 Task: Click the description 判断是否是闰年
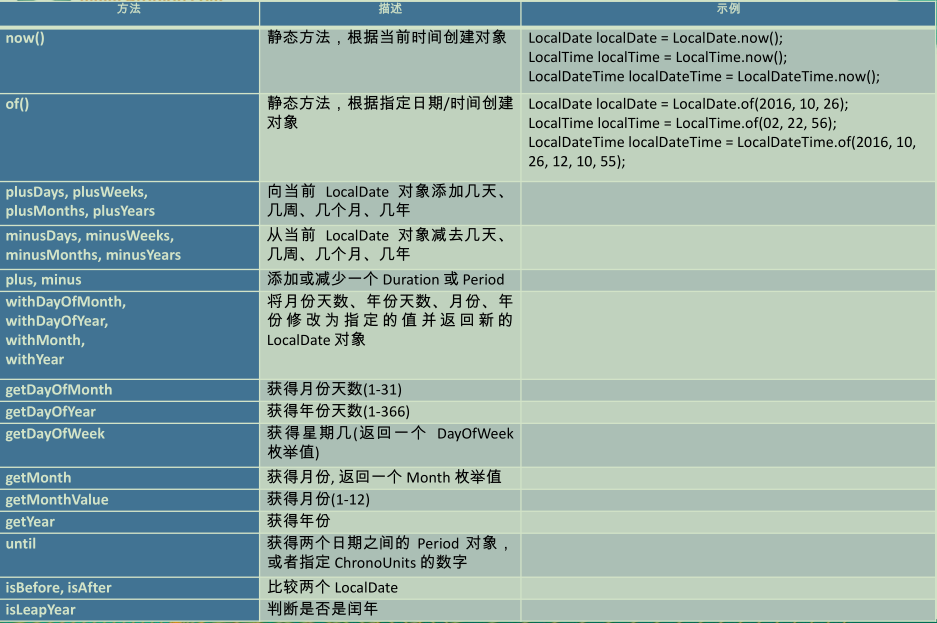click(390, 610)
